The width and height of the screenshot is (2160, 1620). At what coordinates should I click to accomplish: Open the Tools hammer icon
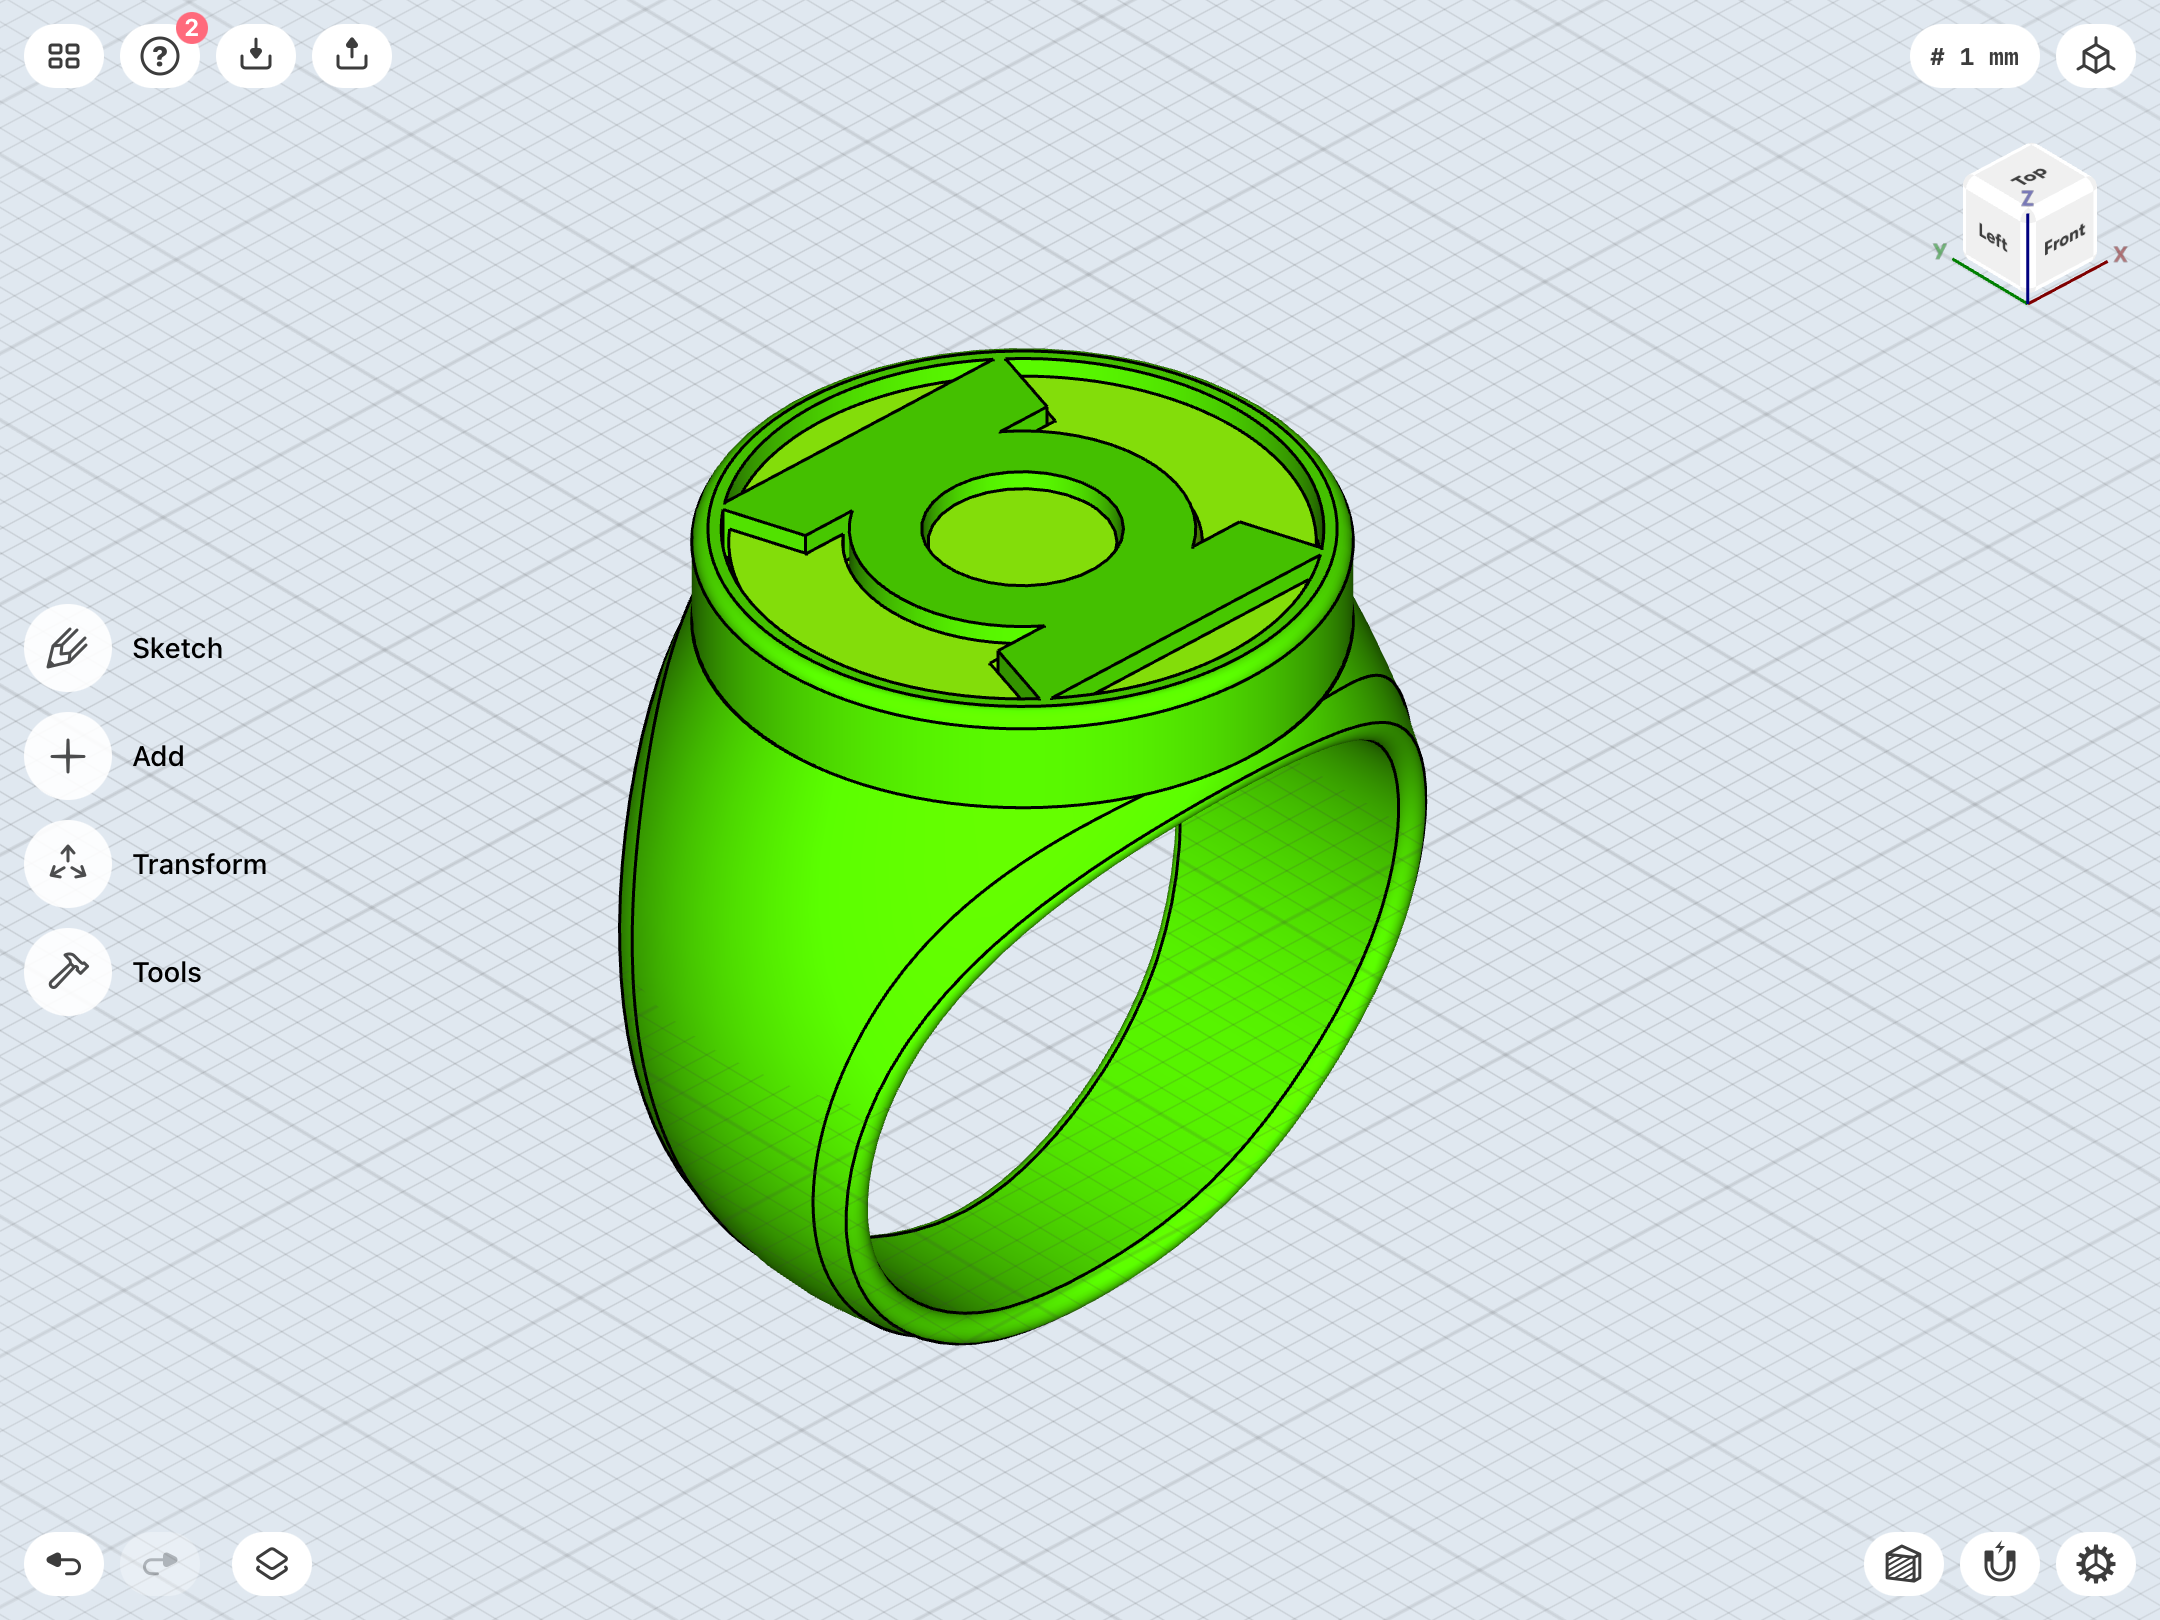(x=68, y=972)
